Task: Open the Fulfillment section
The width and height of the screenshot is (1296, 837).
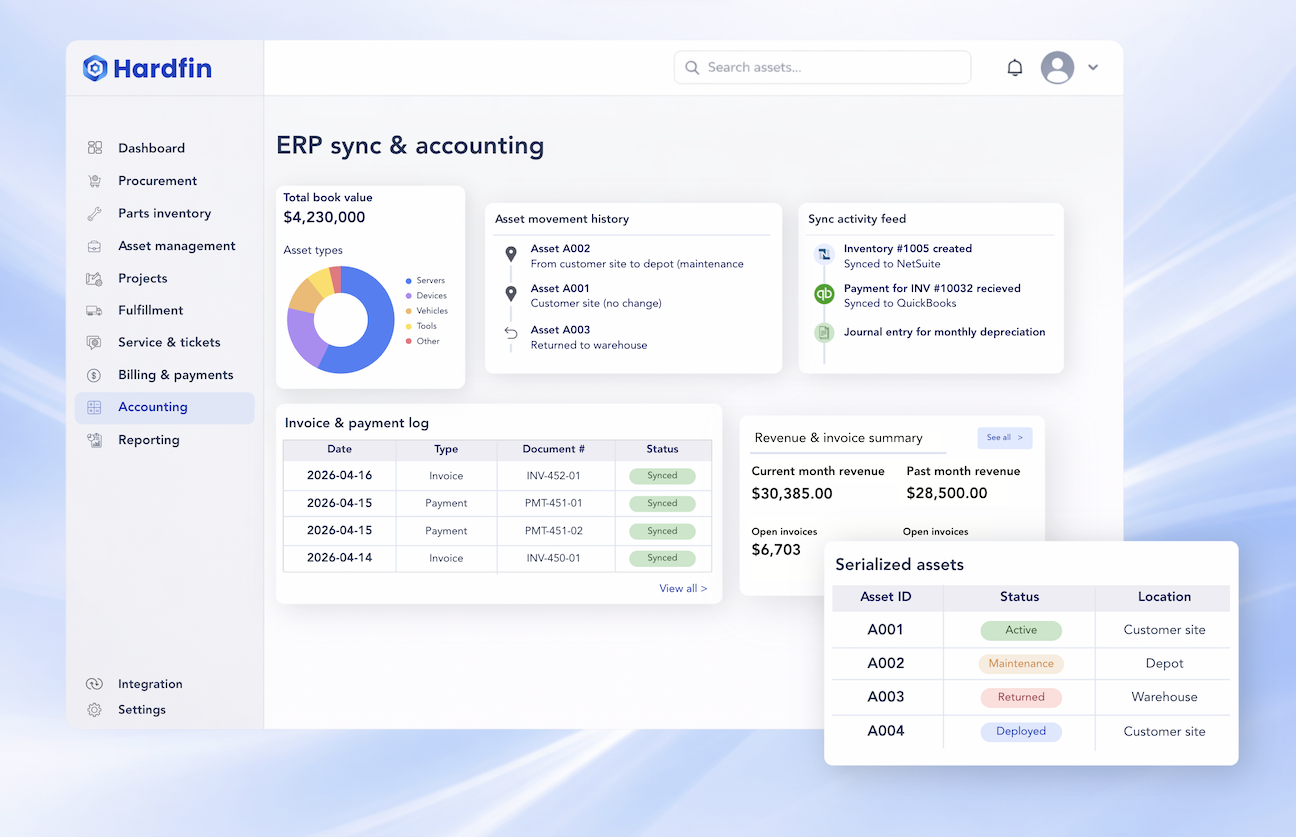Action: [151, 310]
